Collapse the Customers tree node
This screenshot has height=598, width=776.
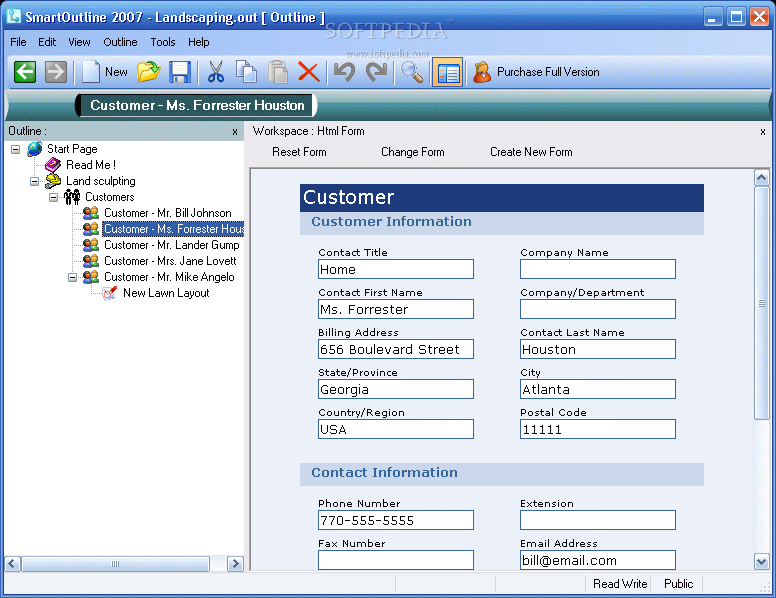point(53,197)
